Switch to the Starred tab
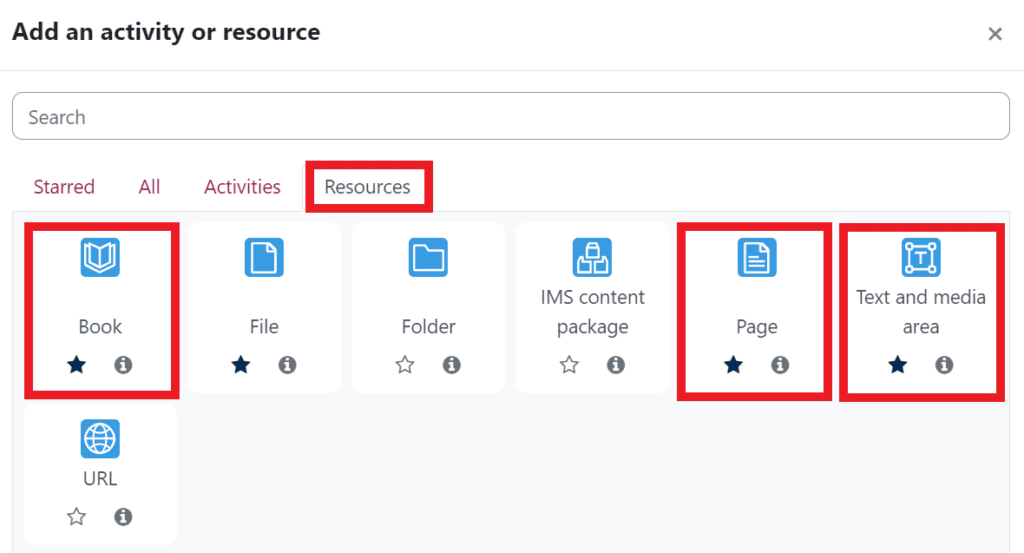 tap(64, 187)
